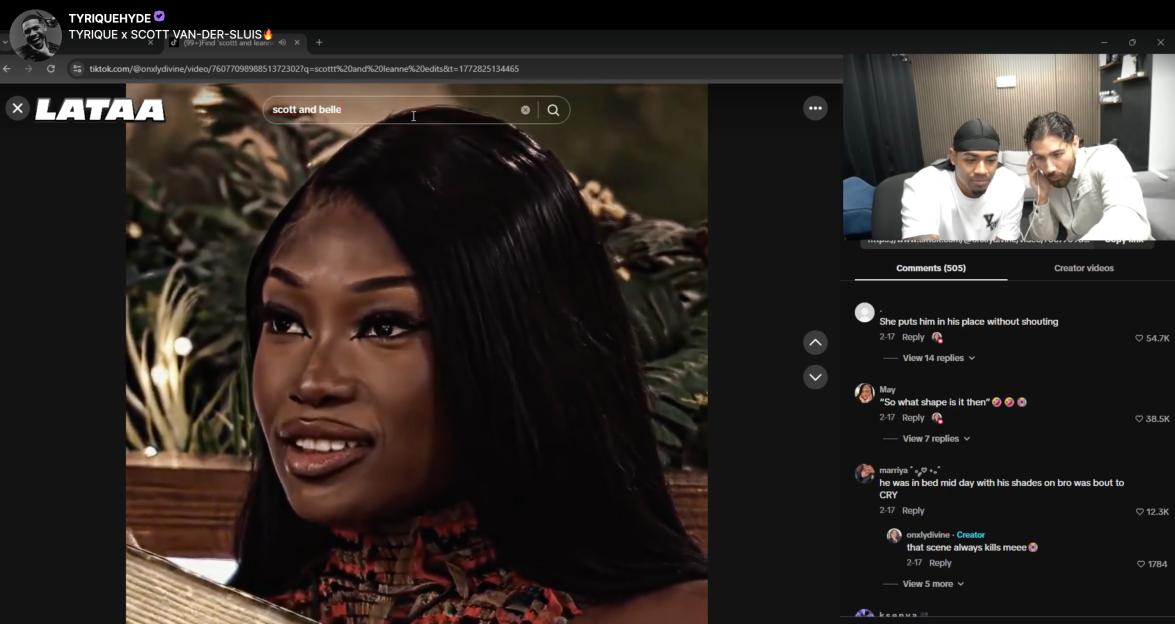Reply to May's 'So what shape' comment
The image size is (1175, 624).
pos(913,418)
